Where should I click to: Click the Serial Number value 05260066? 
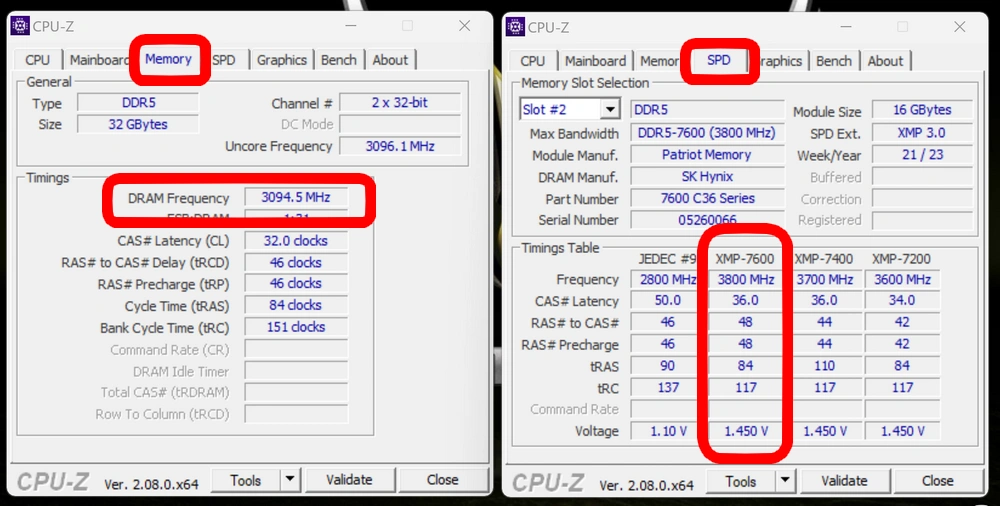click(x=707, y=220)
